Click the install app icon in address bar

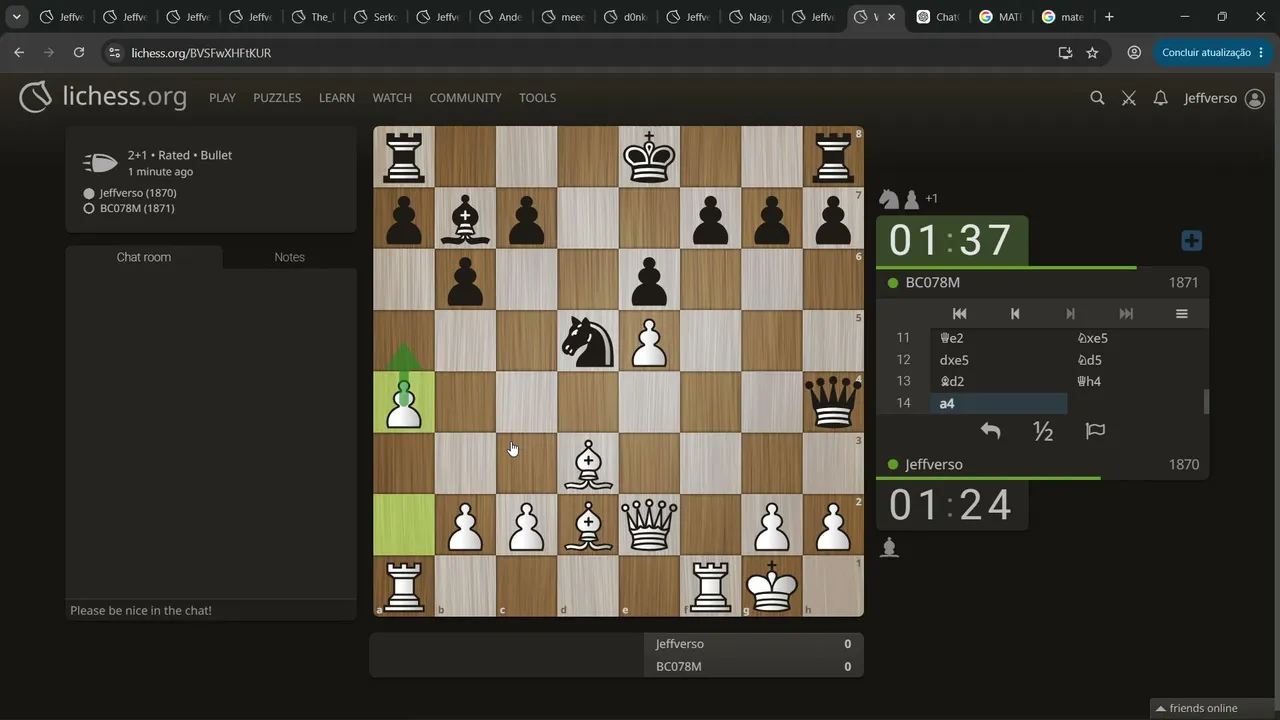pos(1064,52)
